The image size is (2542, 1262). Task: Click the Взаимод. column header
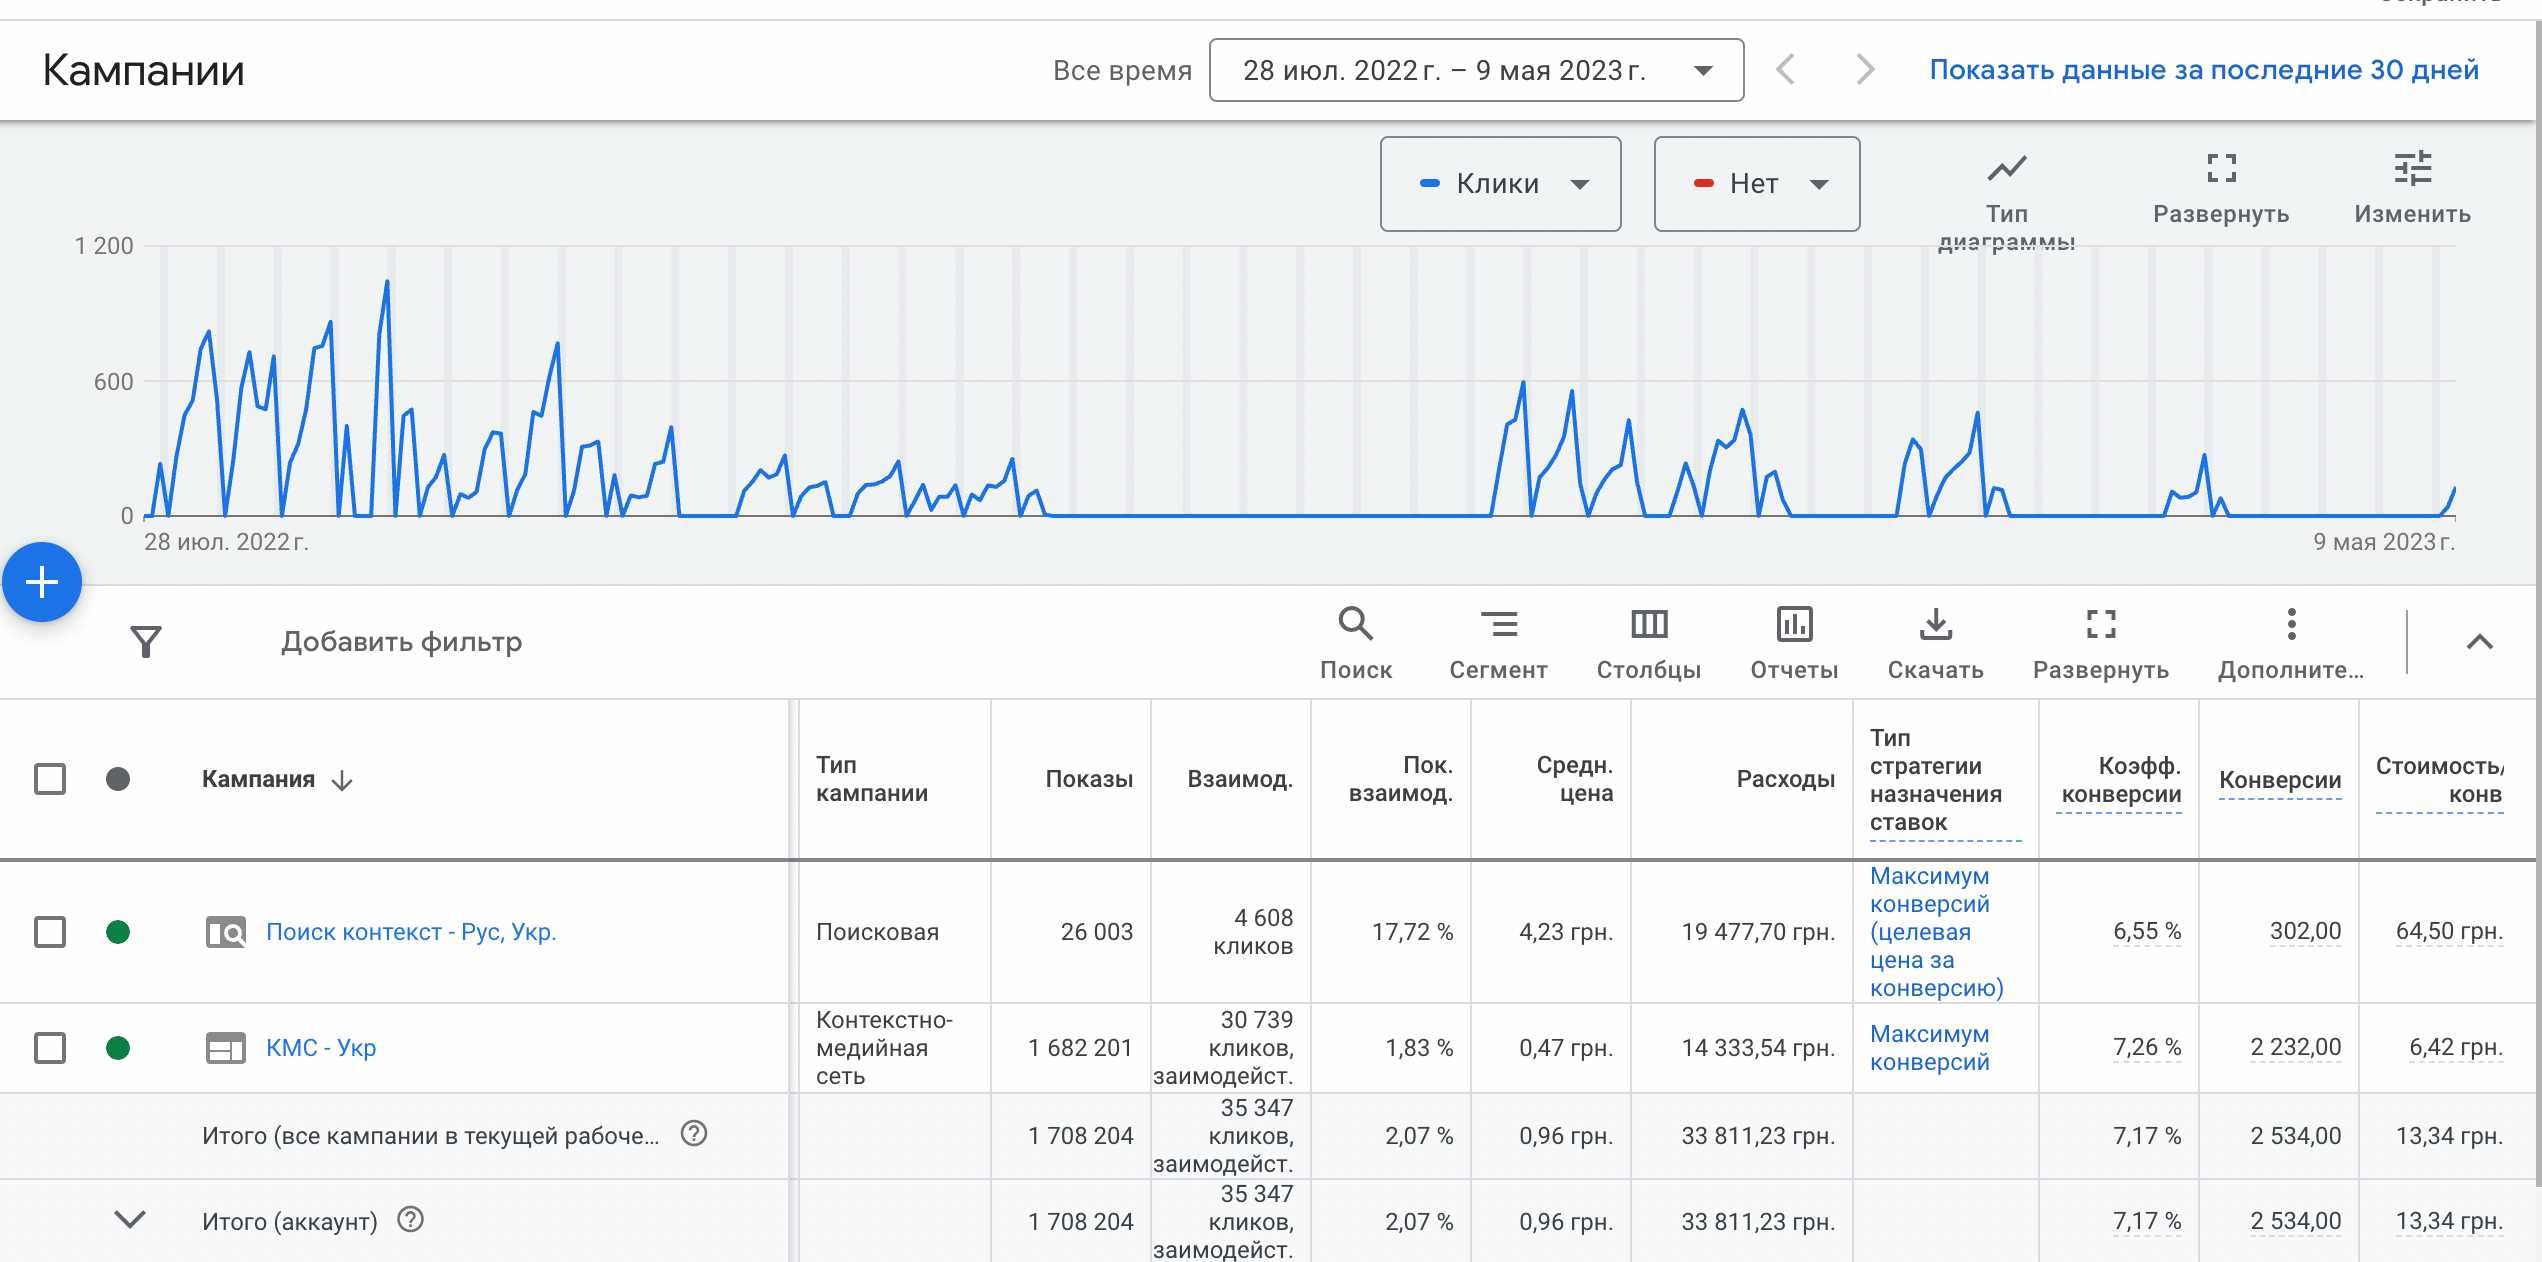1240,779
